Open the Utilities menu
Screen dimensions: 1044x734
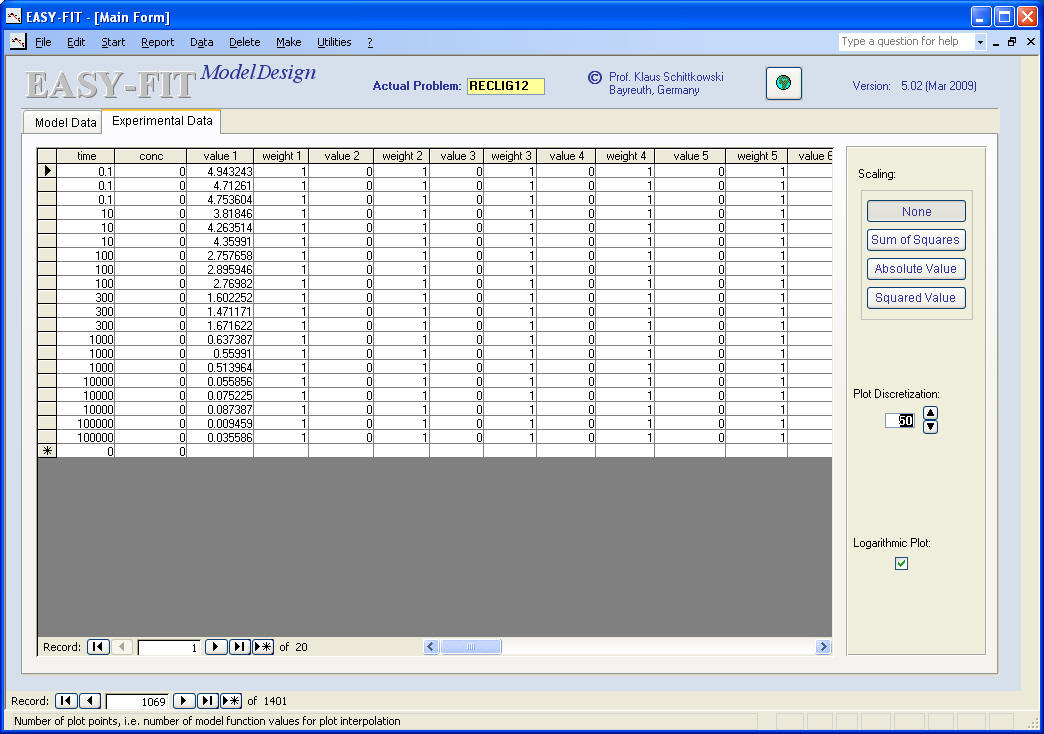click(334, 42)
